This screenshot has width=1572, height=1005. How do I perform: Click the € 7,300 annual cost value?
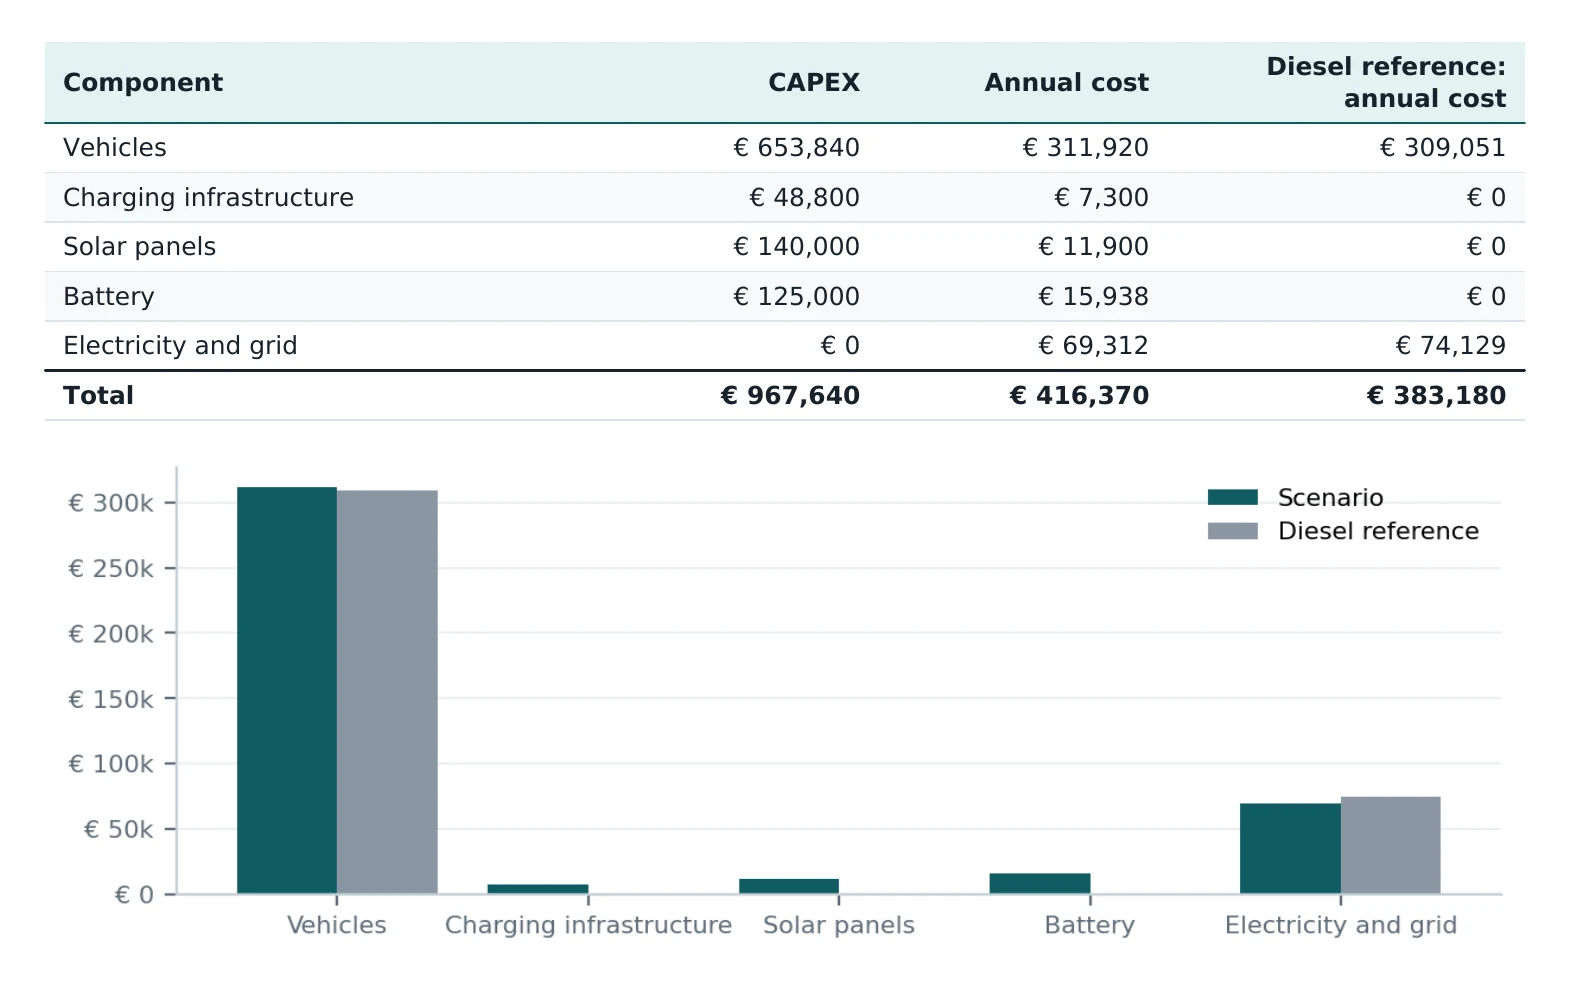coord(1101,197)
